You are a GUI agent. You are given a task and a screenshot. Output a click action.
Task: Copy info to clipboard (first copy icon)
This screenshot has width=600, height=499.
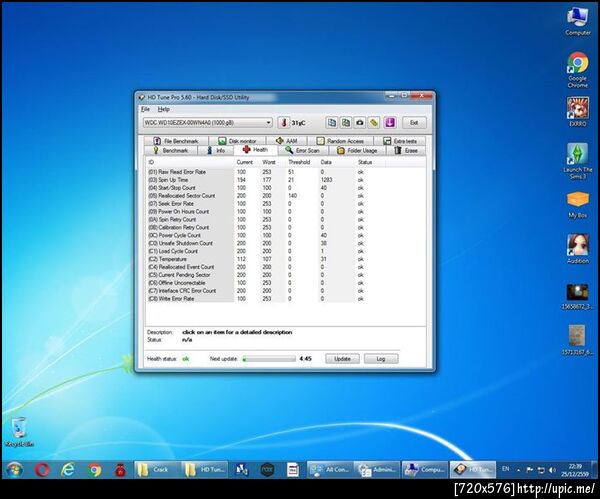click(331, 123)
